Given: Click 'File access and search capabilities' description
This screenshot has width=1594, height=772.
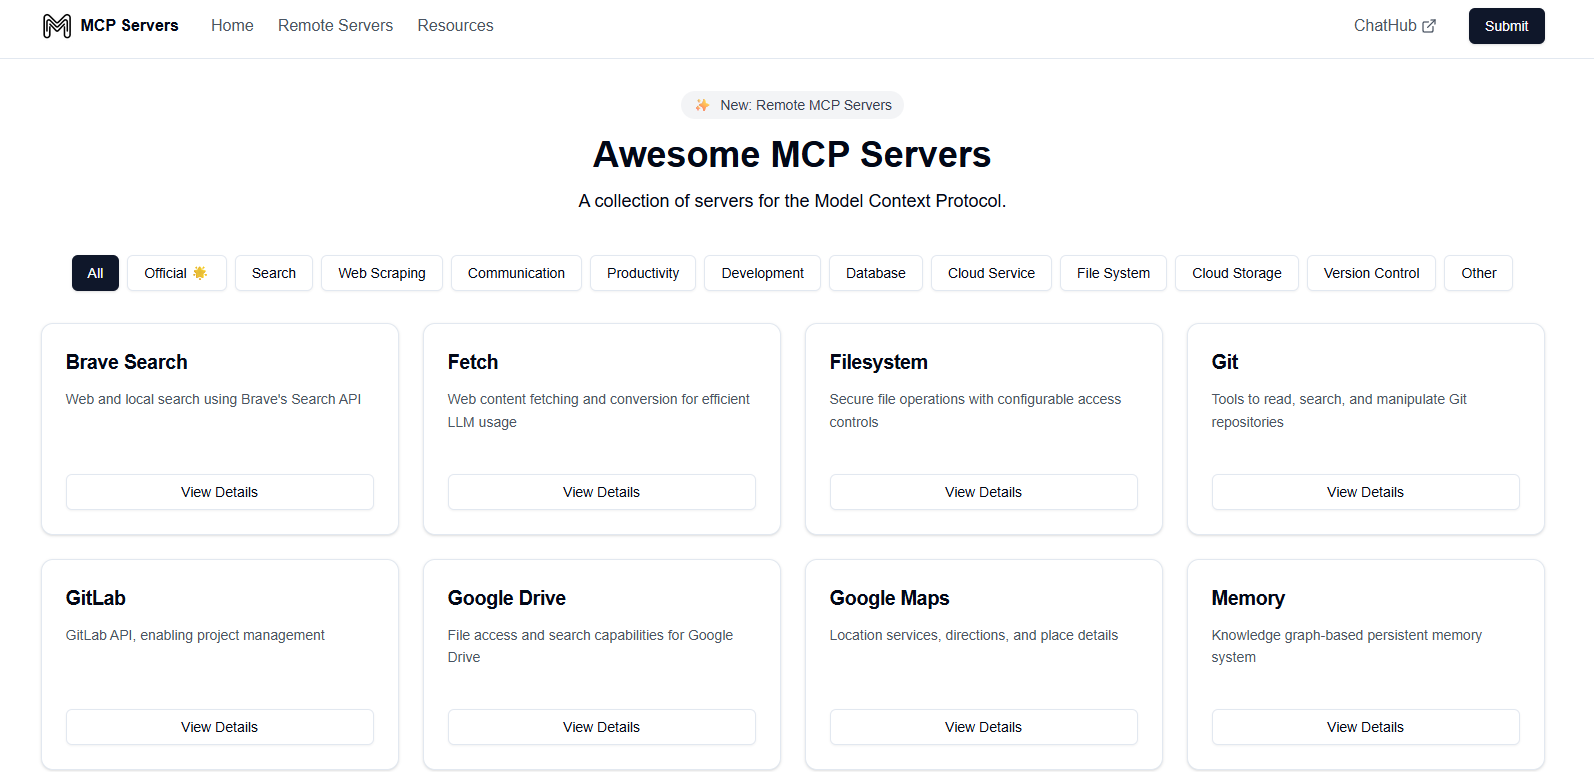Looking at the screenshot, I should point(590,646).
